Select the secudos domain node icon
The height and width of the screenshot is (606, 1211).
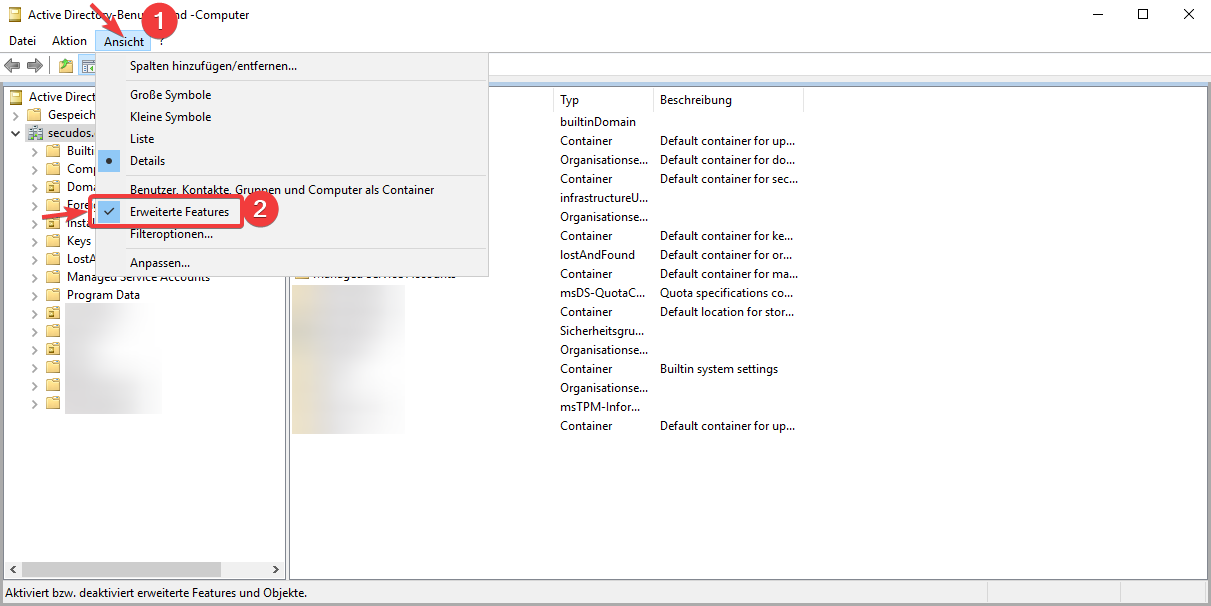pos(36,133)
